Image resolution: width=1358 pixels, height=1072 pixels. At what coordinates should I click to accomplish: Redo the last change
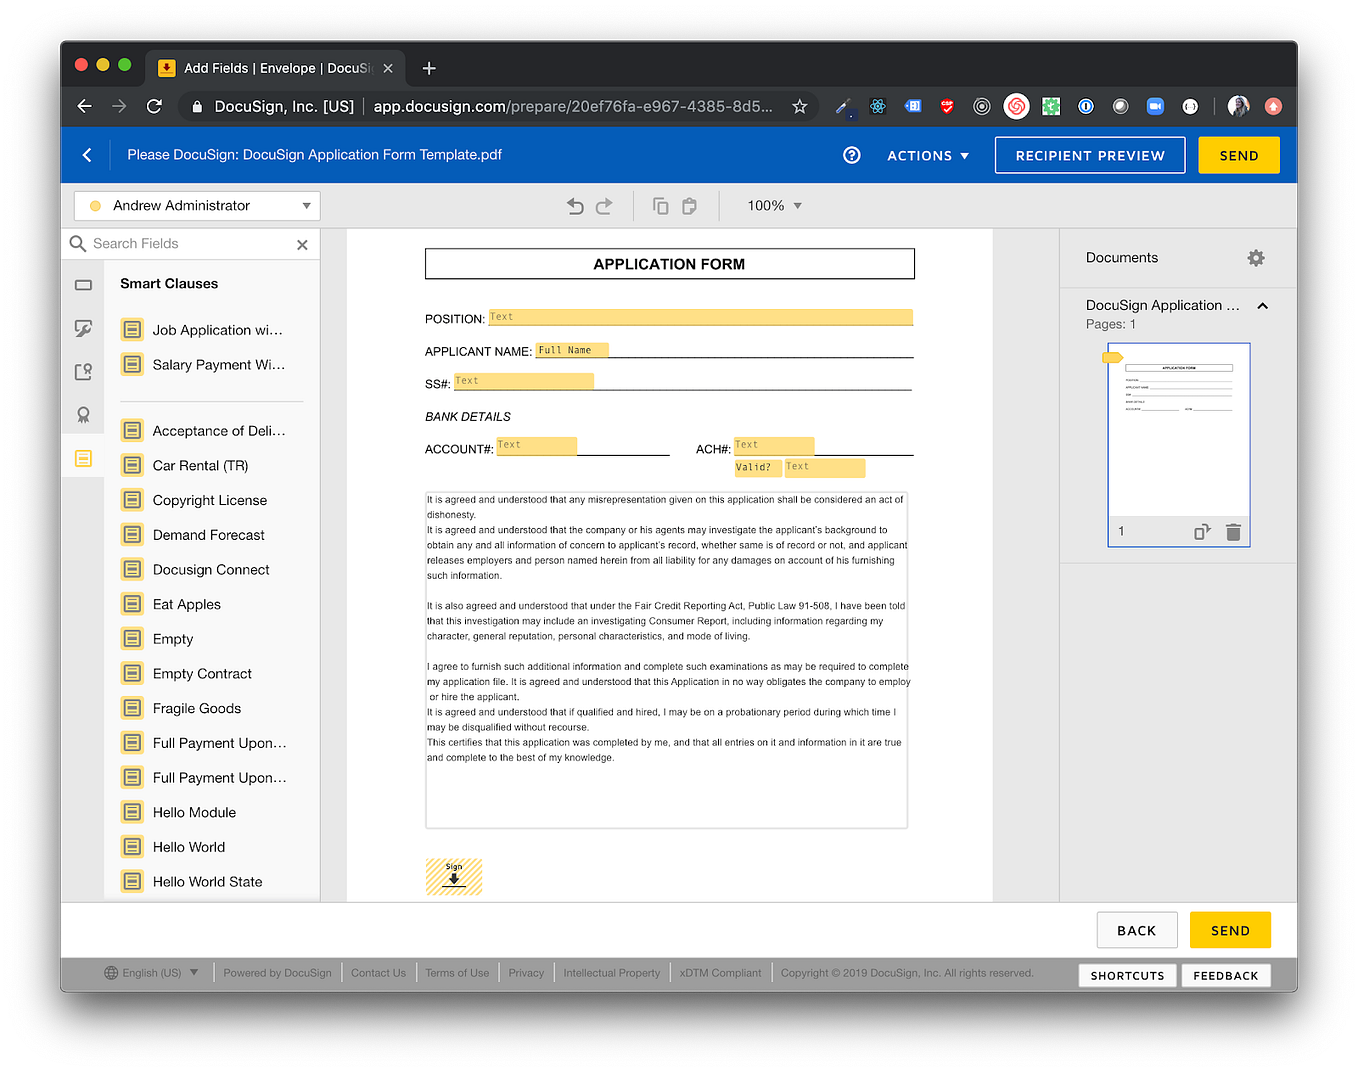(604, 205)
